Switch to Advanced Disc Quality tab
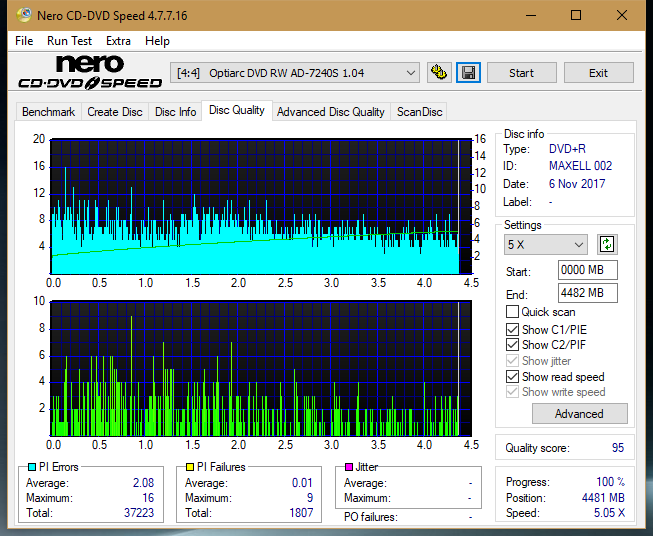The image size is (653, 536). [x=331, y=112]
